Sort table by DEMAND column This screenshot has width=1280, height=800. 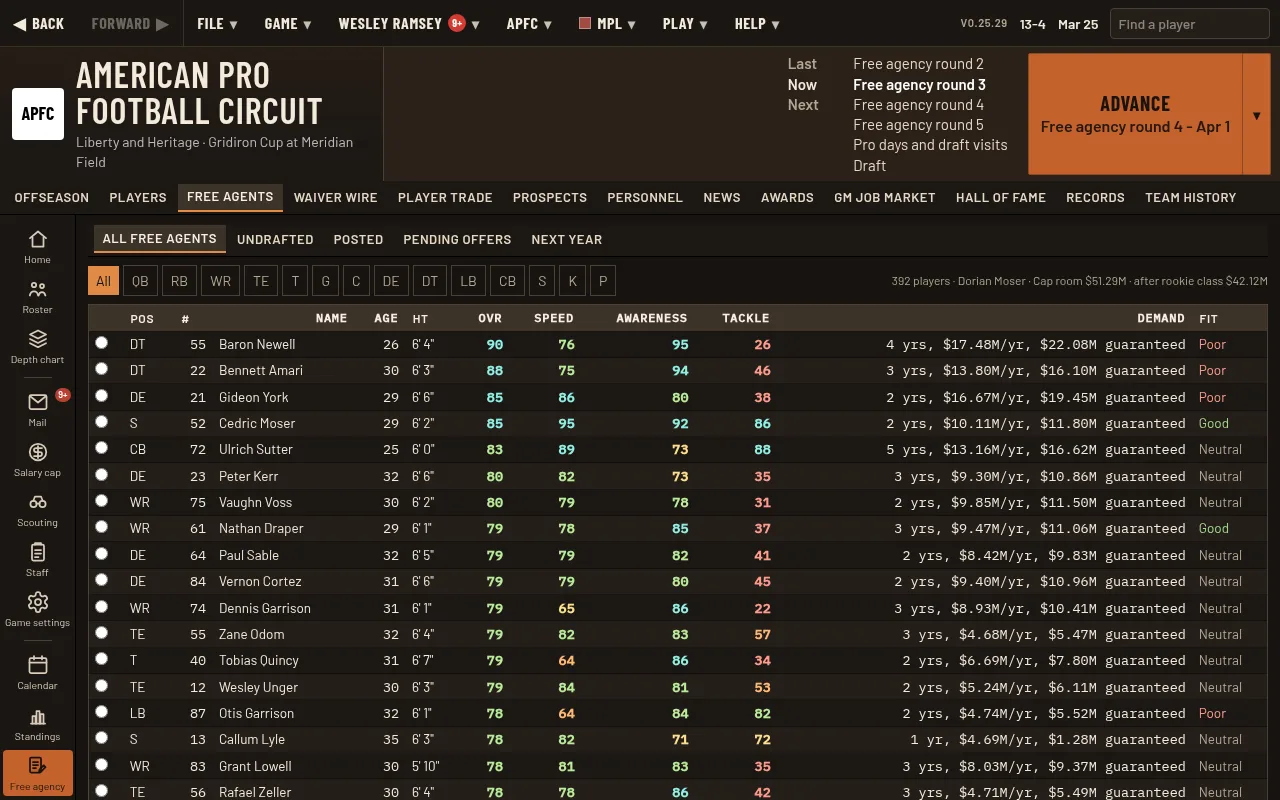point(1160,318)
